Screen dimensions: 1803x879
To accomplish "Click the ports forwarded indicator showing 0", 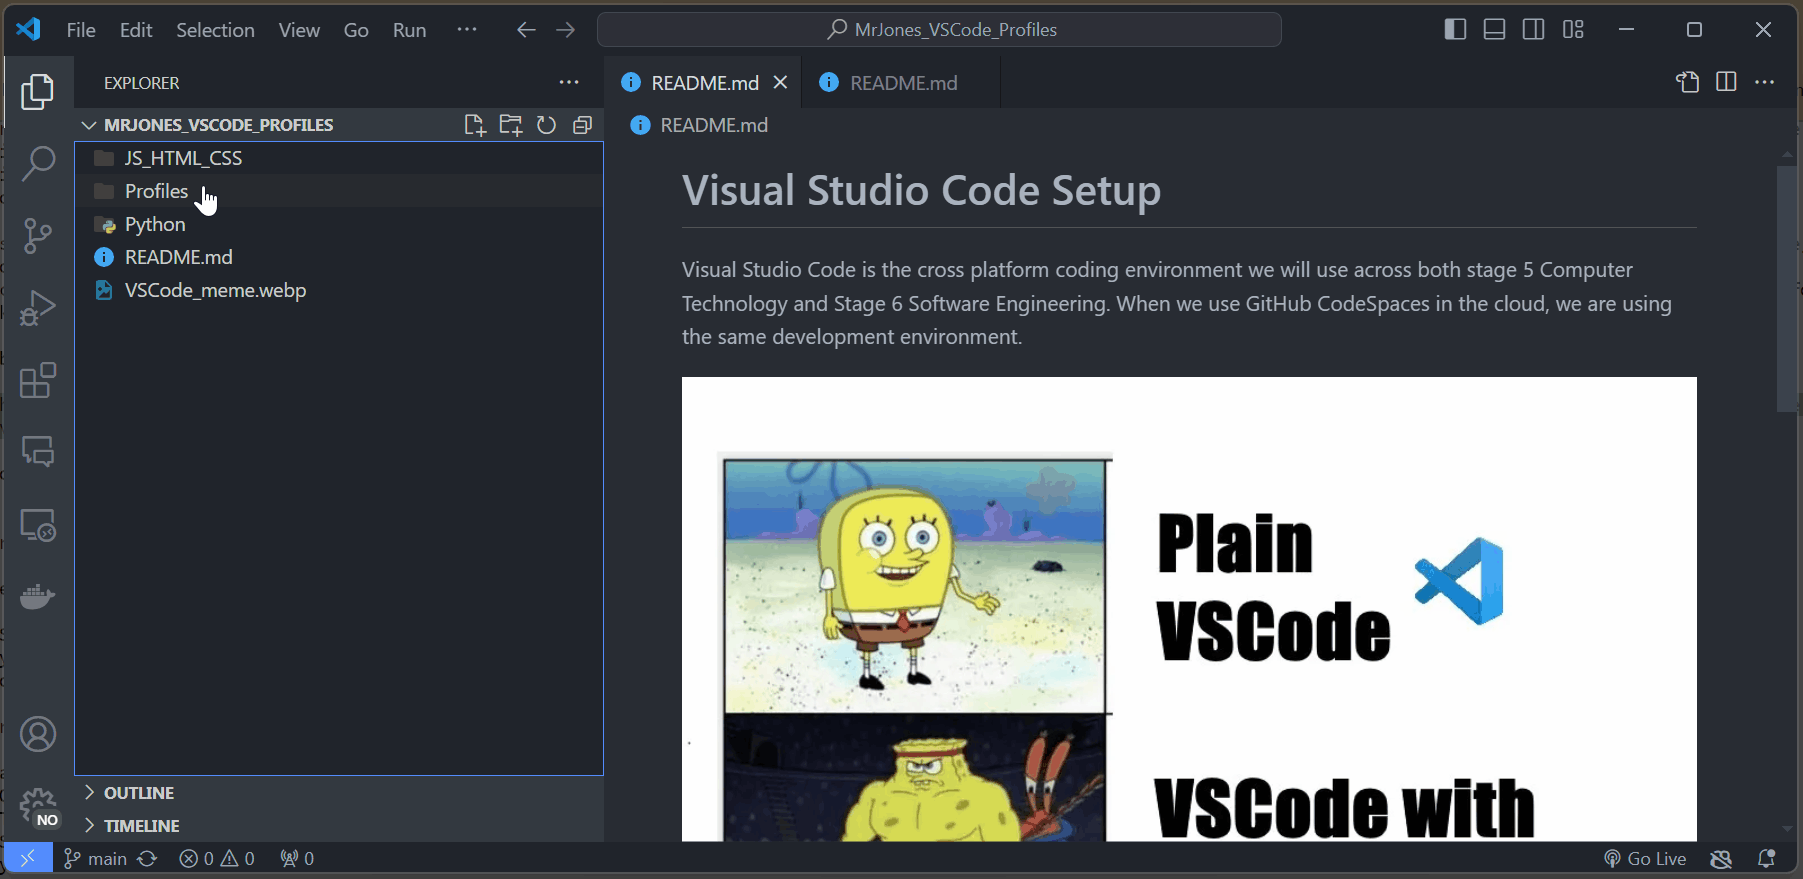I will (297, 858).
